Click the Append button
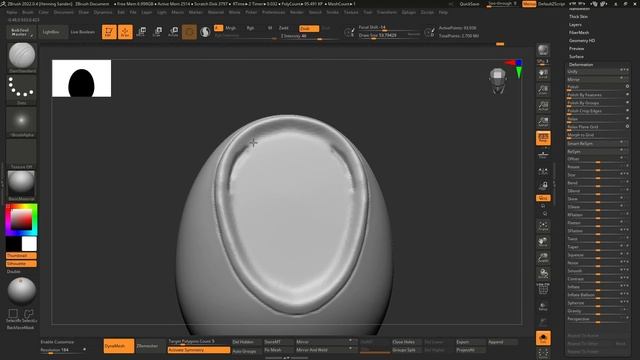Viewport: 640px width, 360px height. click(x=502, y=342)
